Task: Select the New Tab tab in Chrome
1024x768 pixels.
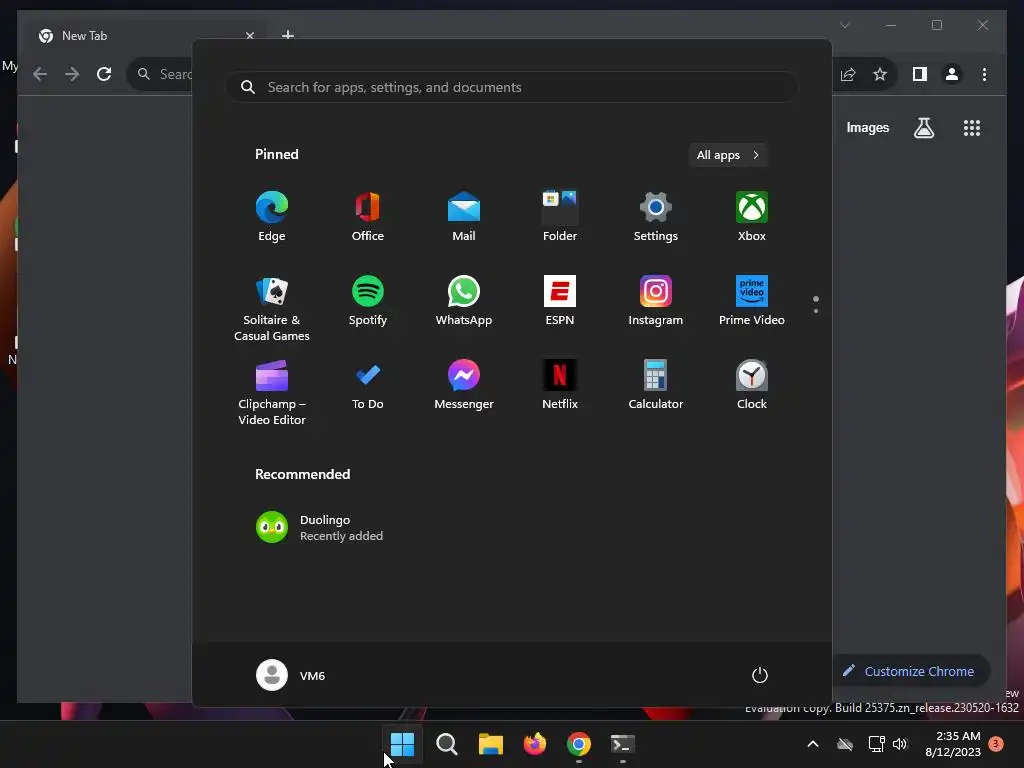Action: (x=146, y=35)
